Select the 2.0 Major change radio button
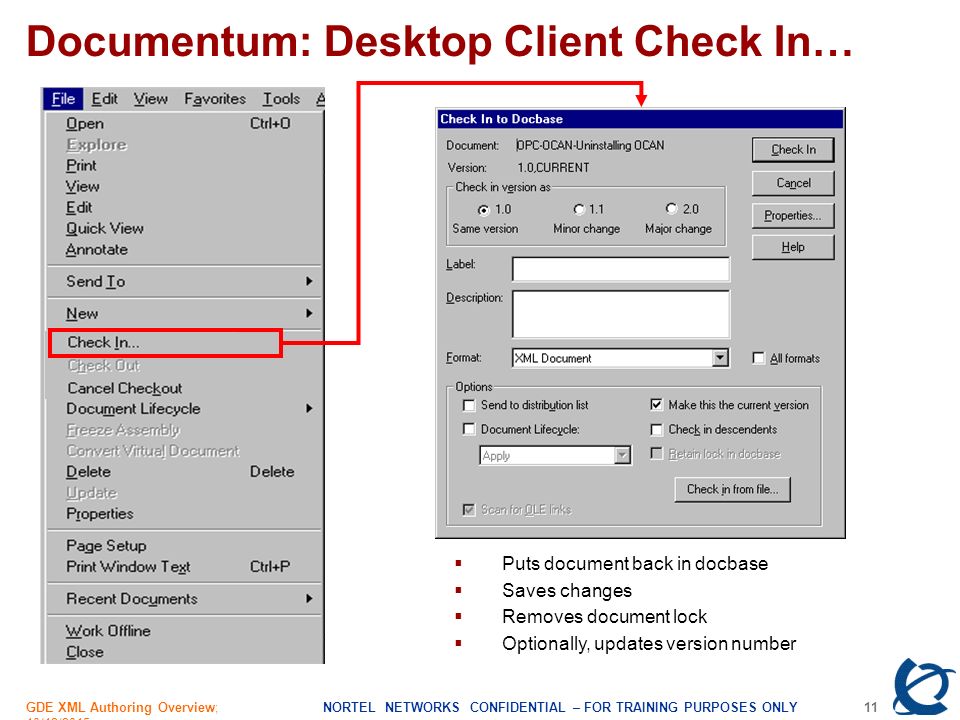Image resolution: width=960 pixels, height=720 pixels. [672, 209]
